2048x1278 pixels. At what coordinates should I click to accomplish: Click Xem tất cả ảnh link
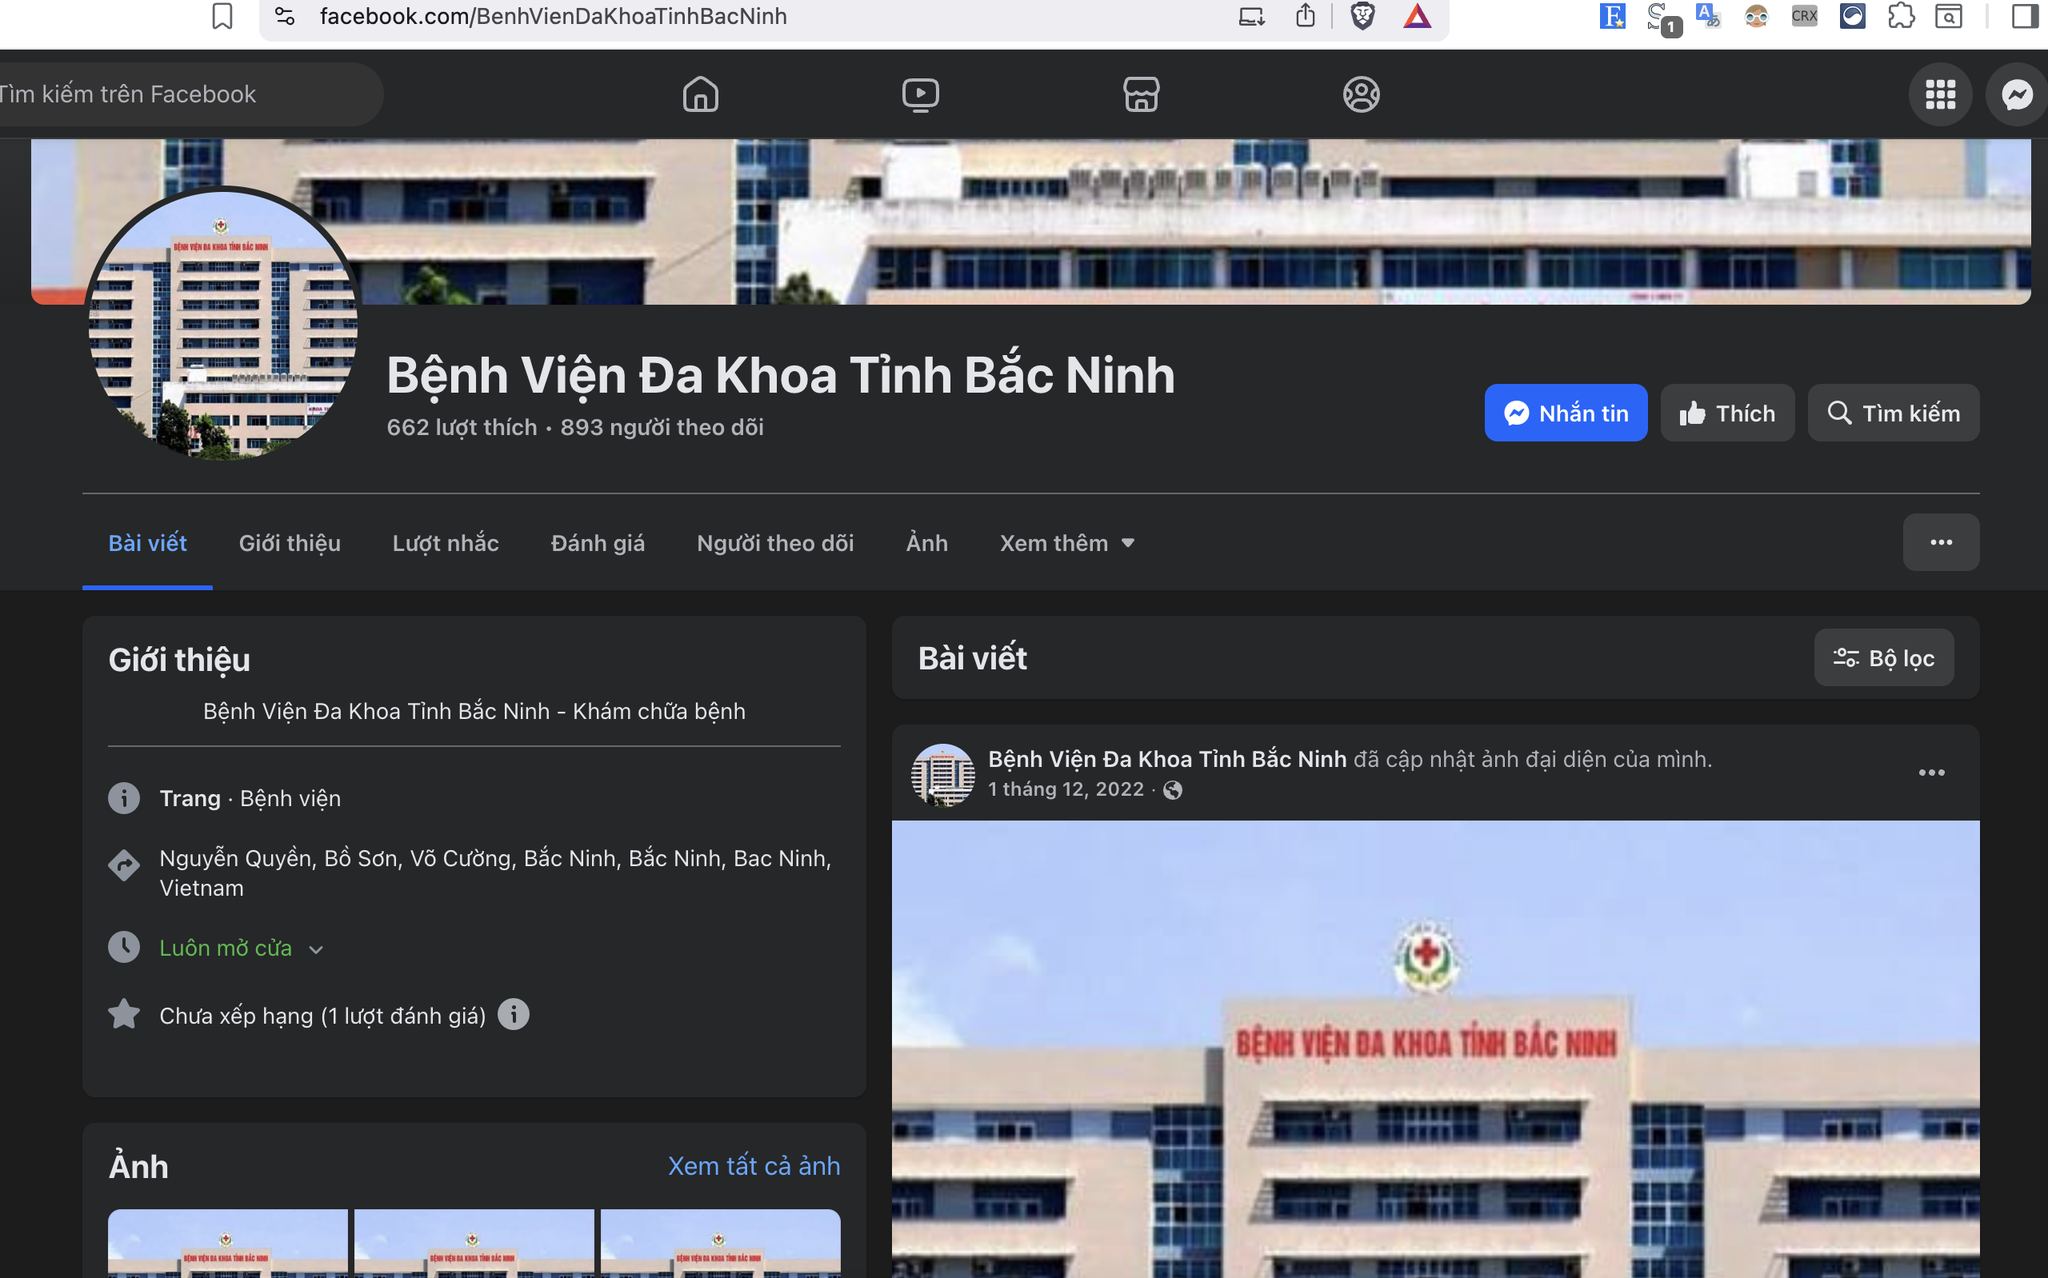tap(754, 1166)
